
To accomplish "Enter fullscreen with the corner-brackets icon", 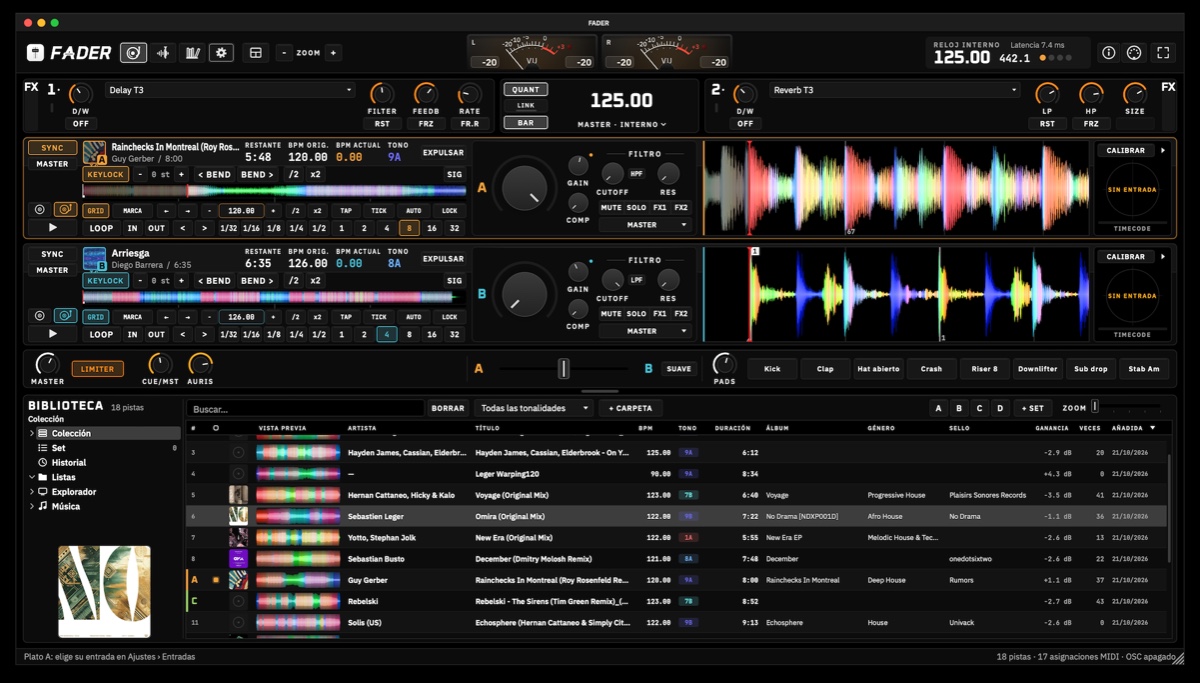I will (x=1163, y=53).
